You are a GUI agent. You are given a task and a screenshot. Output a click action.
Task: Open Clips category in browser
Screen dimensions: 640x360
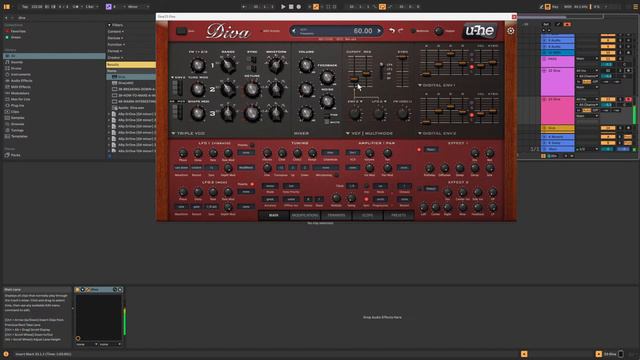(15, 111)
